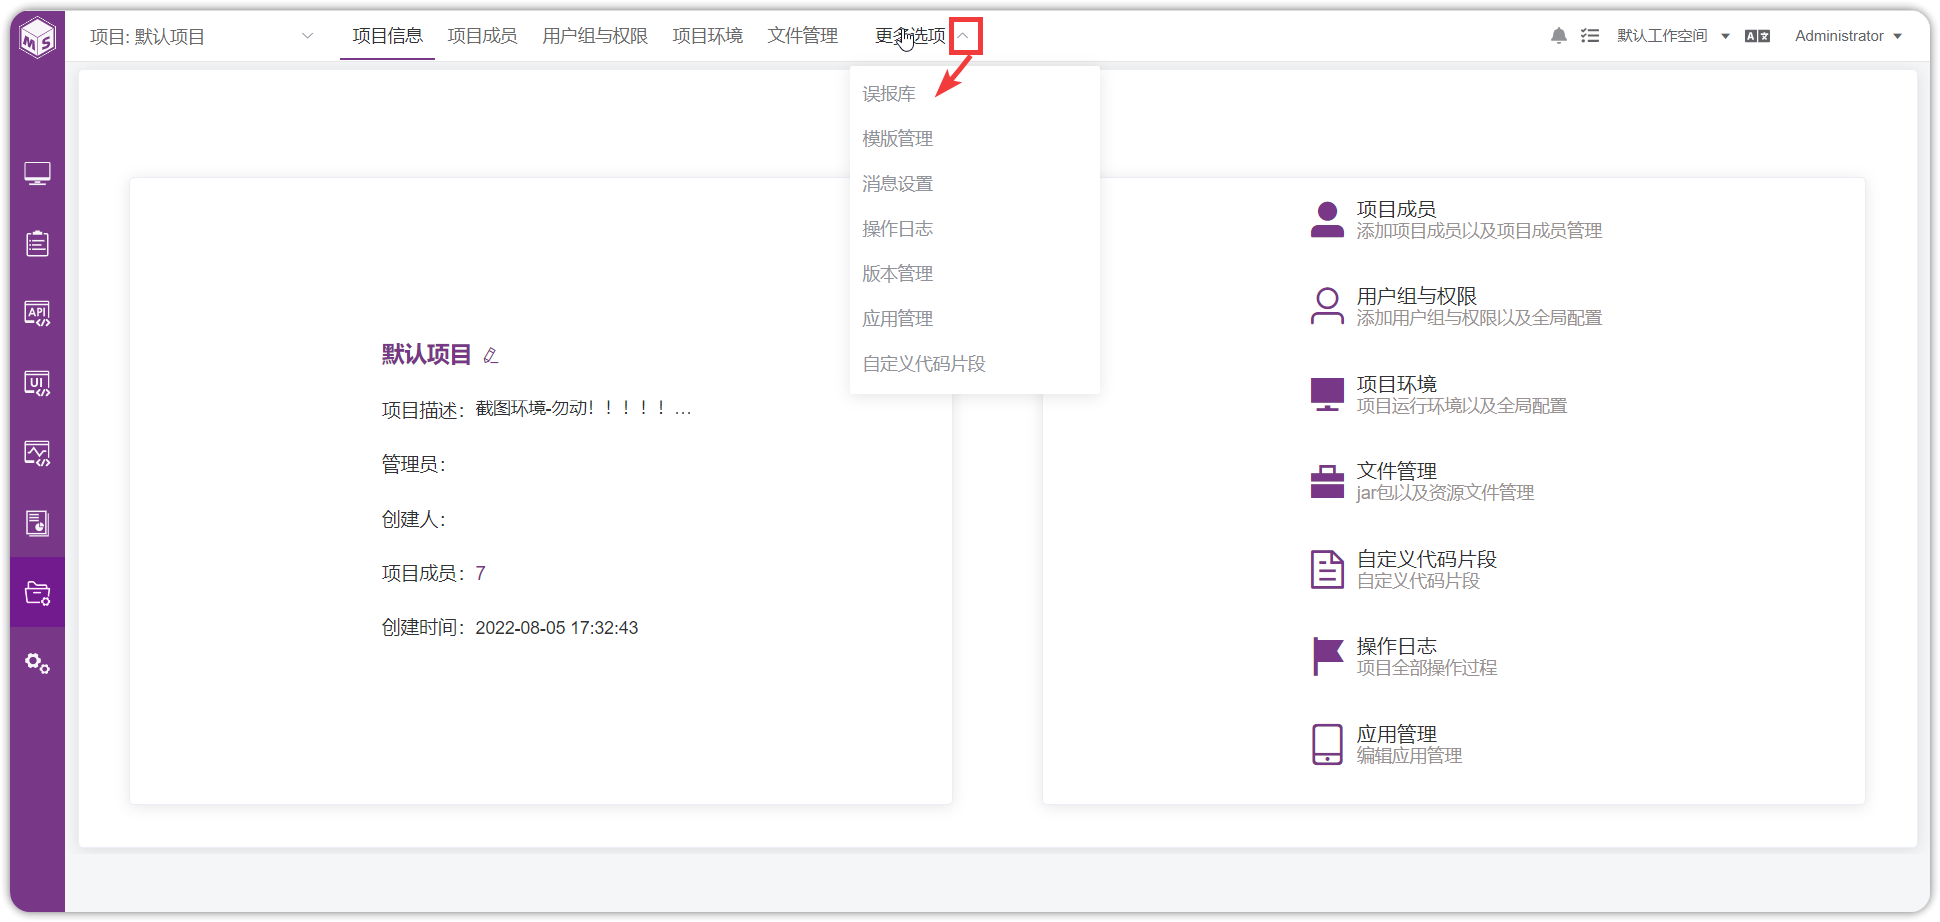Open 项目环境 link in right card
The image size is (1940, 922).
pos(1396,384)
